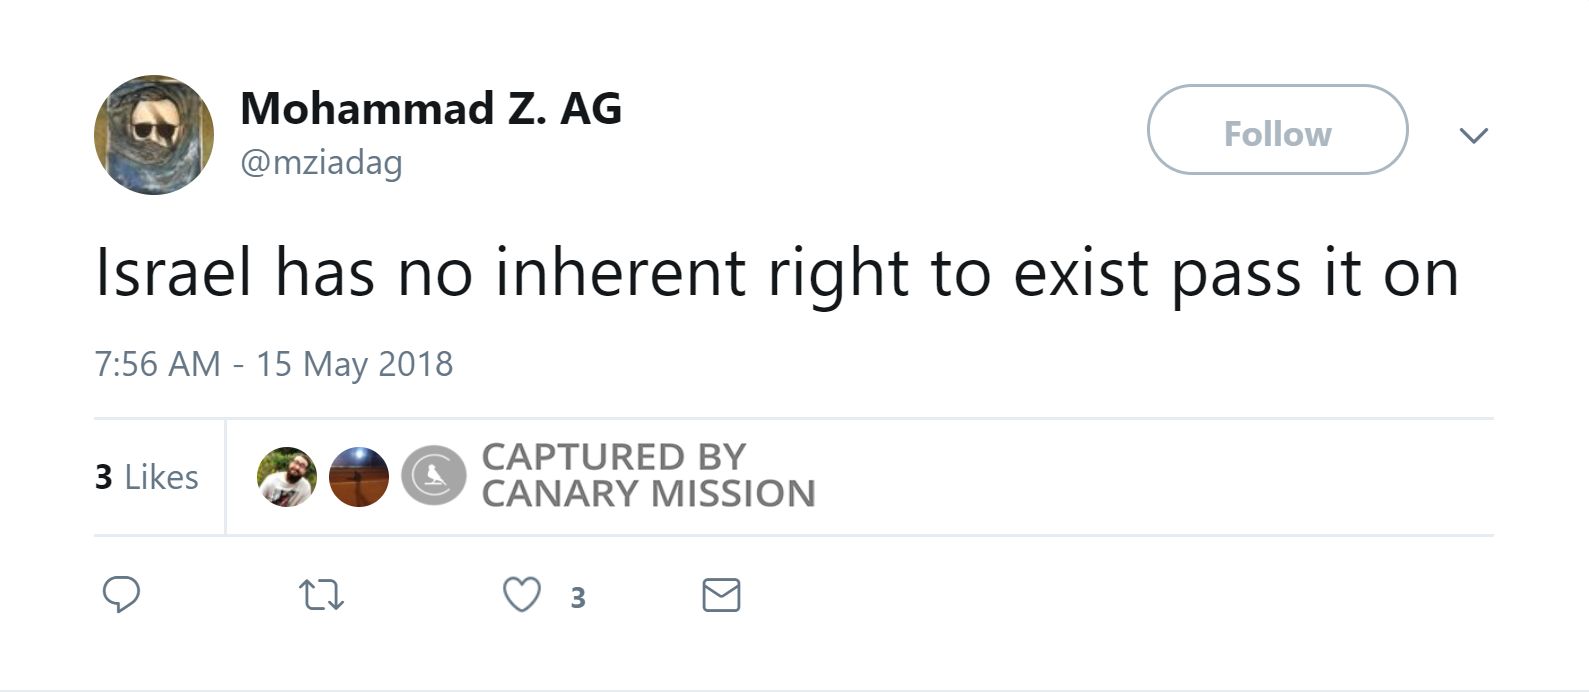Click the bold 3 in likes stat
1589x692 pixels.
(x=103, y=477)
